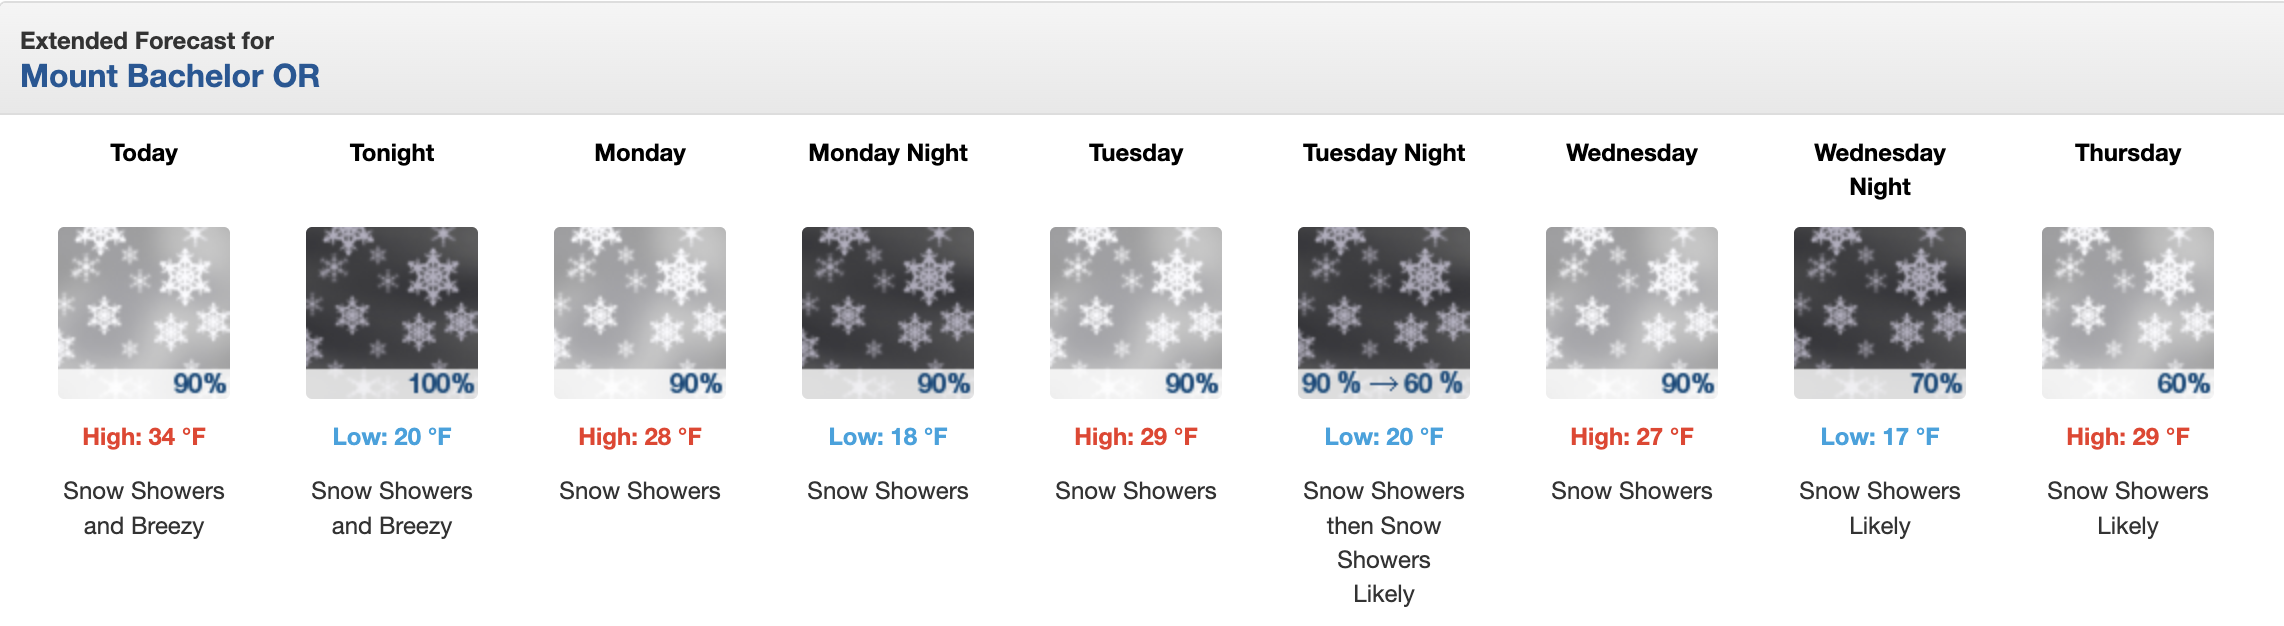2284x626 pixels.
Task: Select Monday Night's snow icon
Action: pyautogui.click(x=888, y=313)
